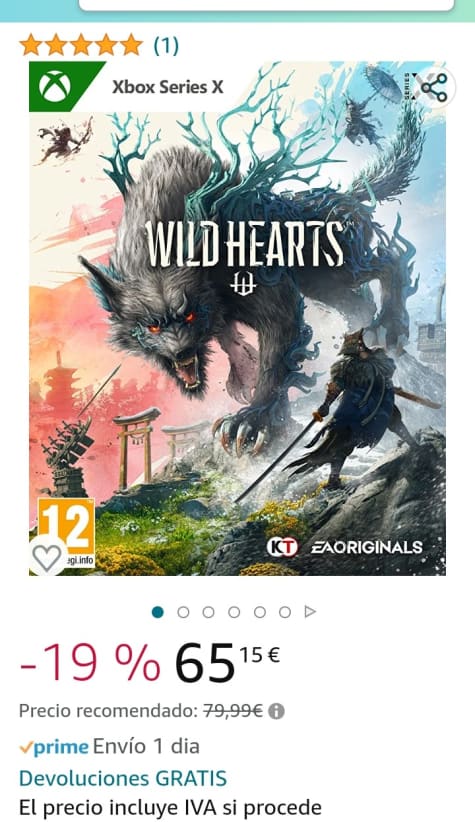
Task: Select the fourth image carousel dot
Action: [234, 612]
